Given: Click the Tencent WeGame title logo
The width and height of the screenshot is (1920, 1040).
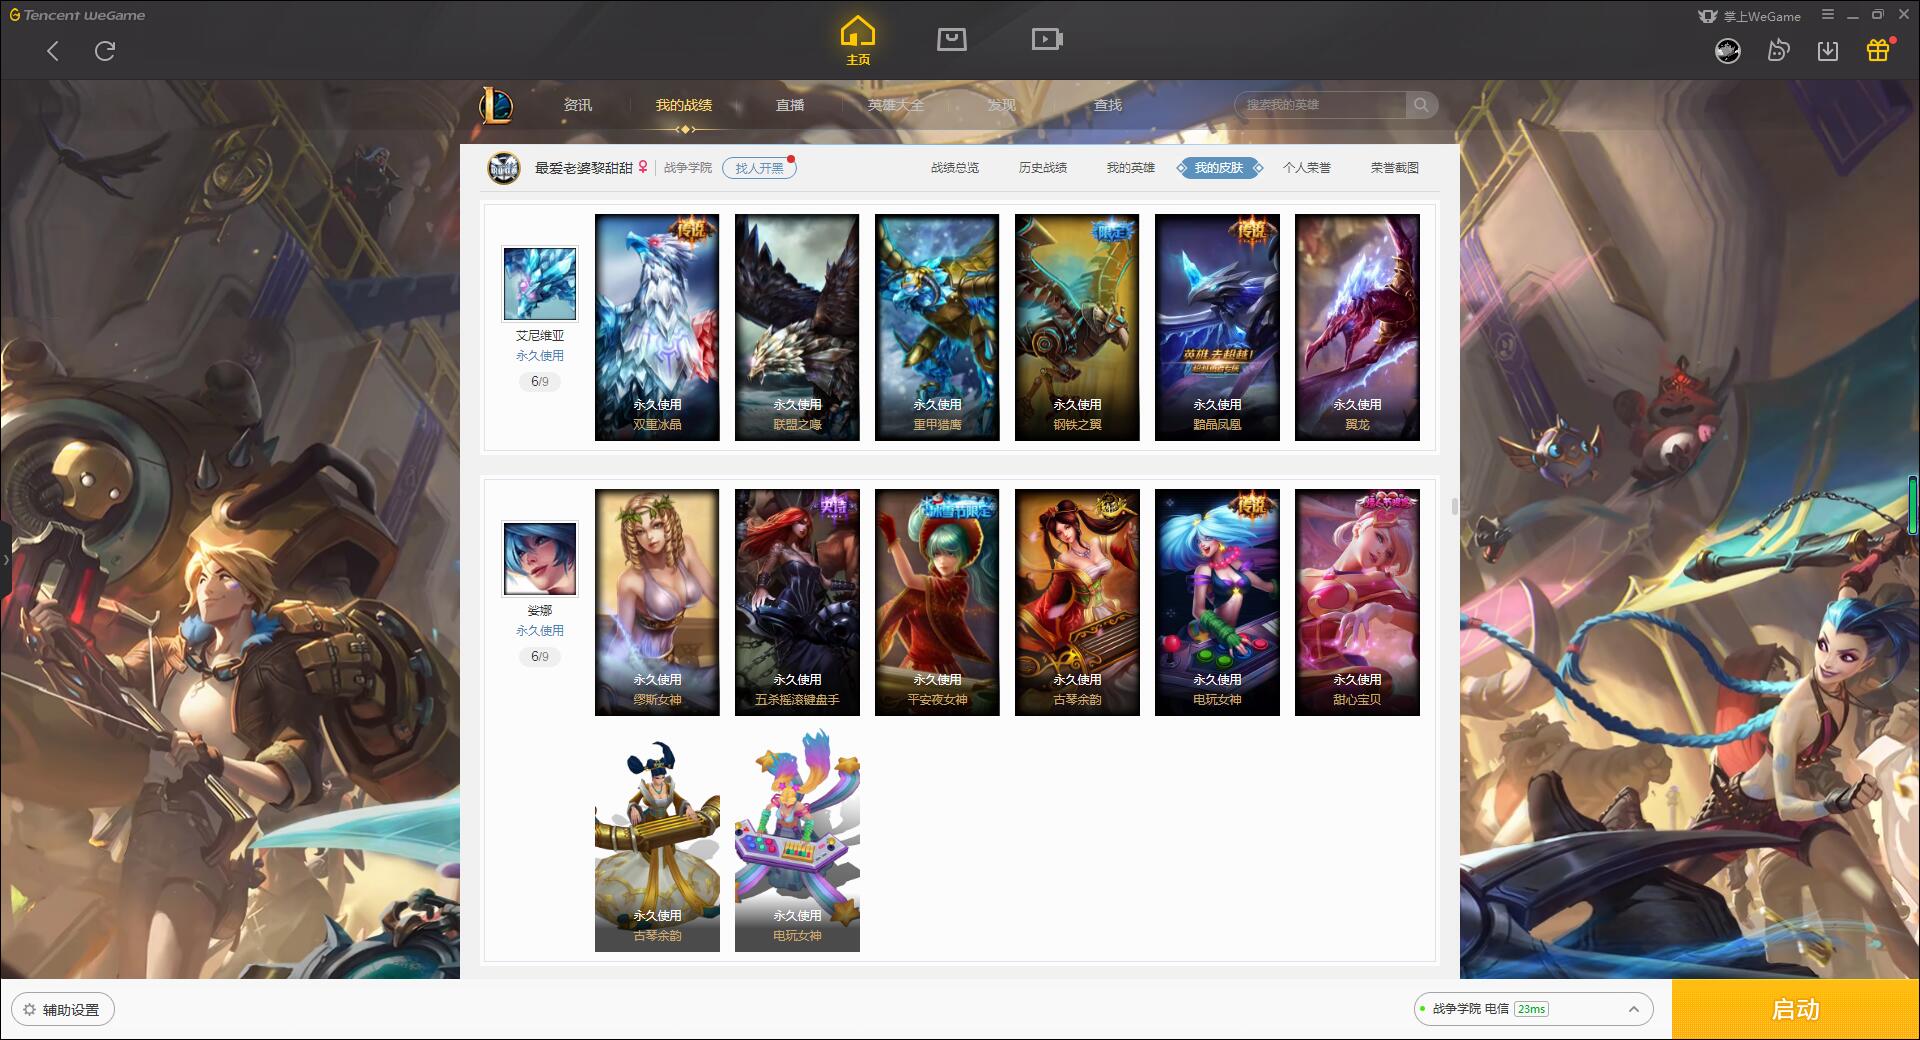Looking at the screenshot, I should [77, 15].
